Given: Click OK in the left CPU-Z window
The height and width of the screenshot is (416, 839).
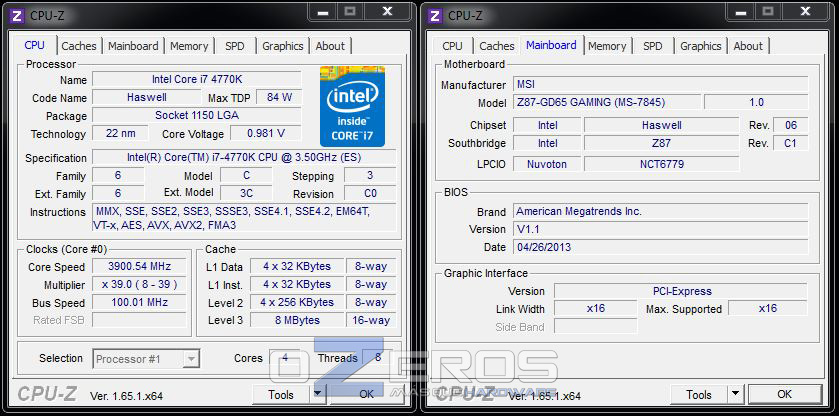Looking at the screenshot, I should point(367,395).
